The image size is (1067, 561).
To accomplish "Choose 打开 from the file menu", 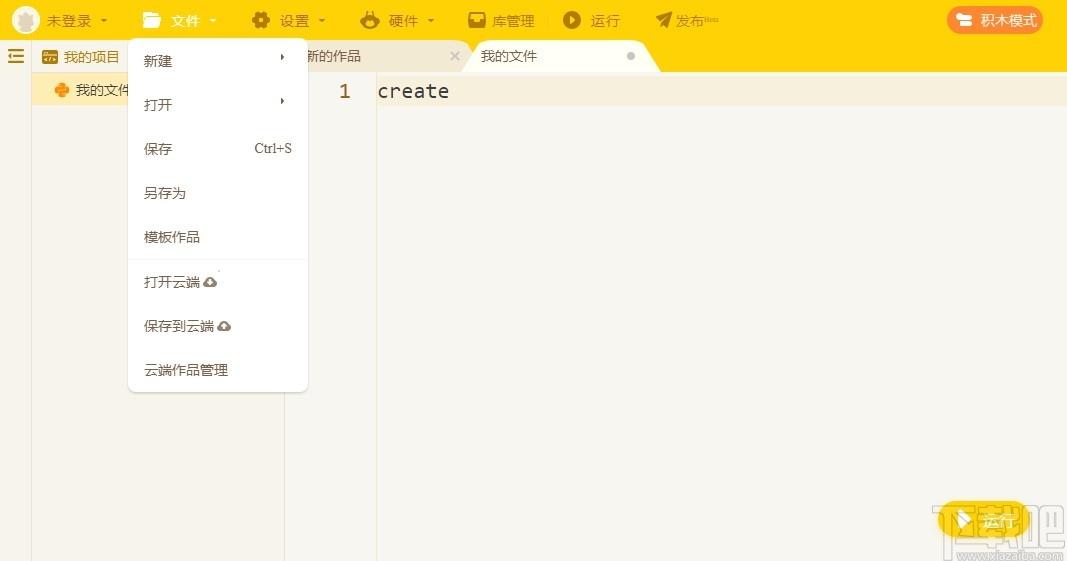I will pos(218,105).
